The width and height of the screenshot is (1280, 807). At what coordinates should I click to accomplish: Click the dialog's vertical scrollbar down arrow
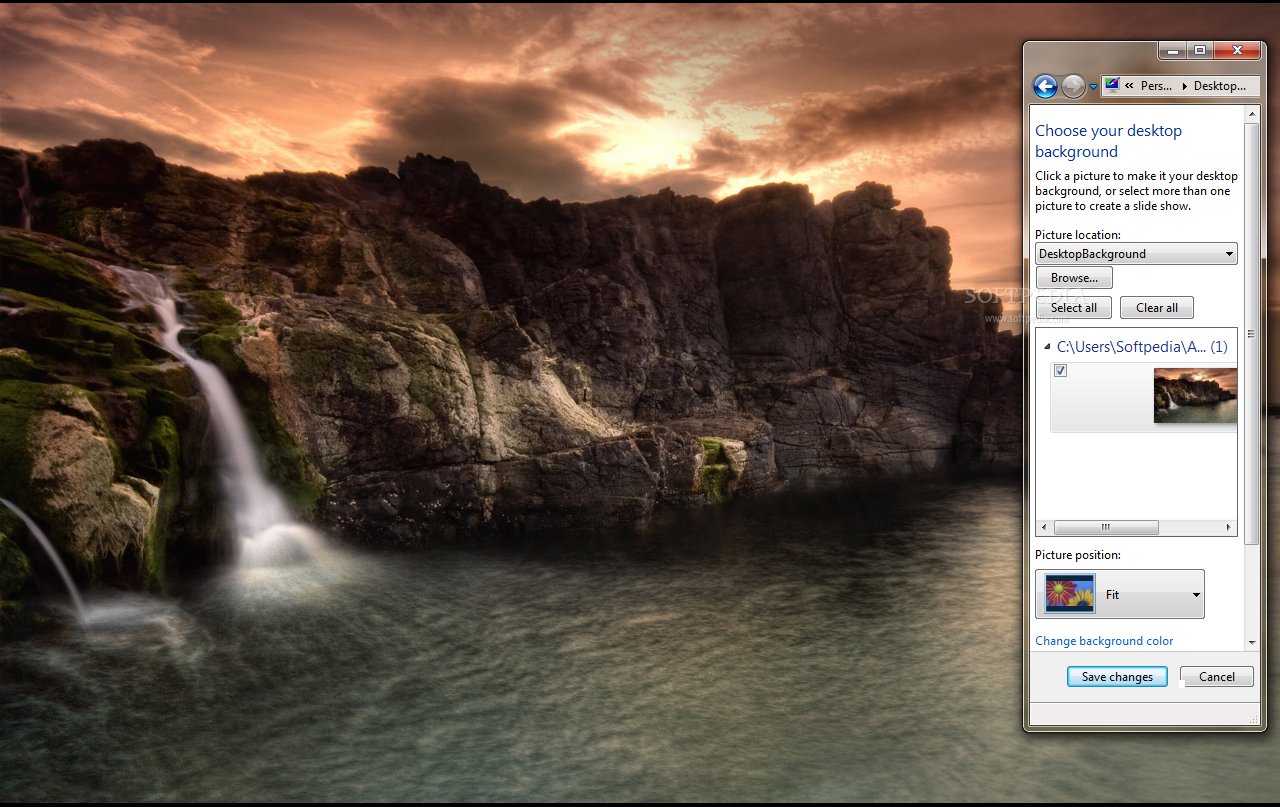point(1252,642)
